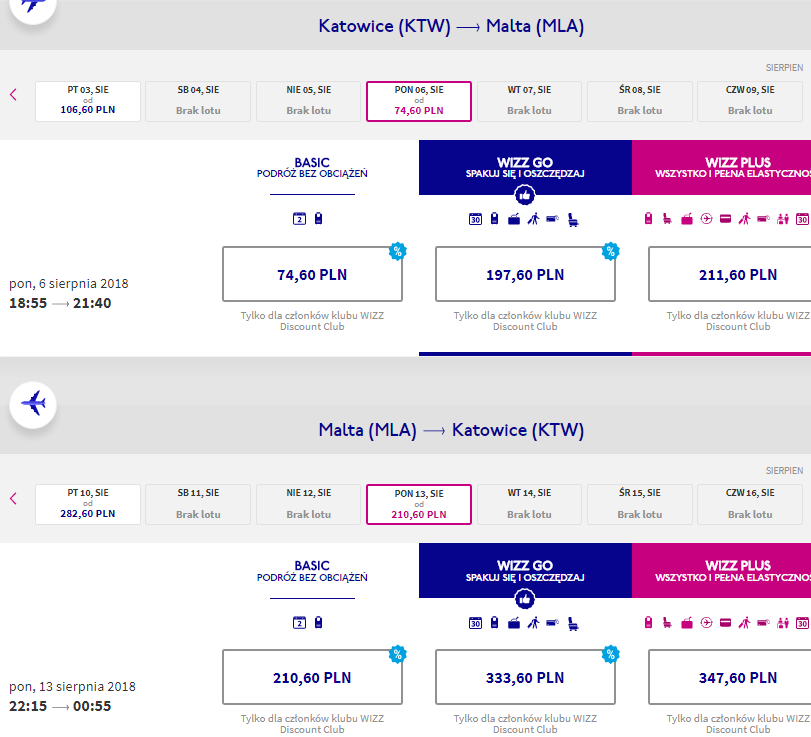The width and height of the screenshot is (811, 737).
Task: Click the Basic calendar '2' icon for Katowice–Malta flight
Action: click(299, 219)
